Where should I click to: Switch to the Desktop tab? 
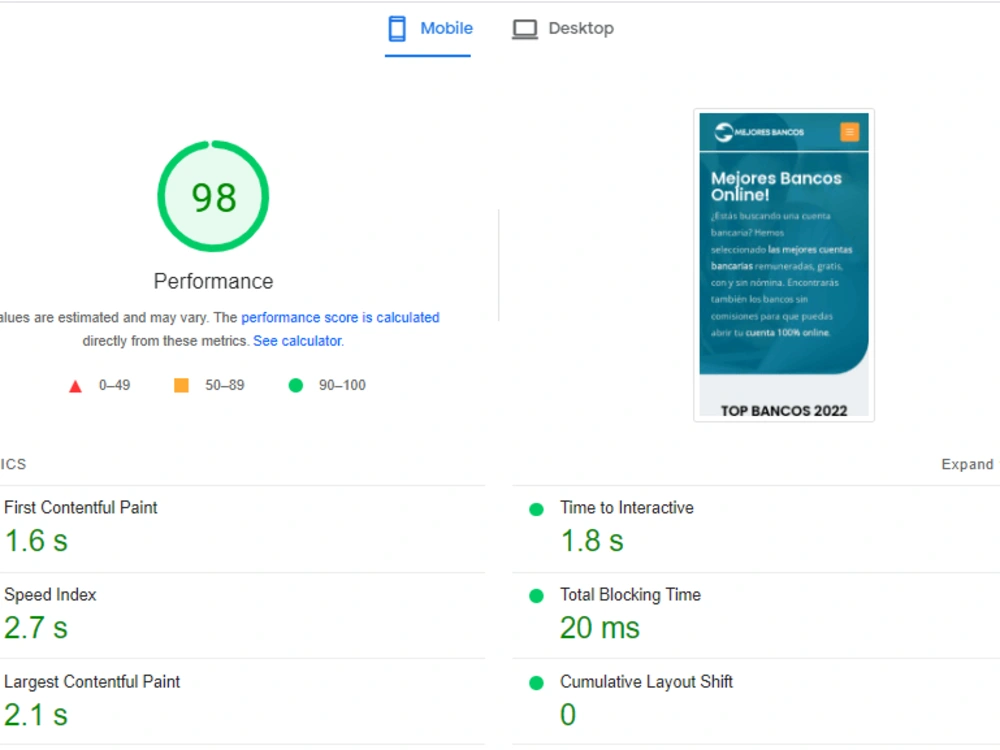point(563,29)
